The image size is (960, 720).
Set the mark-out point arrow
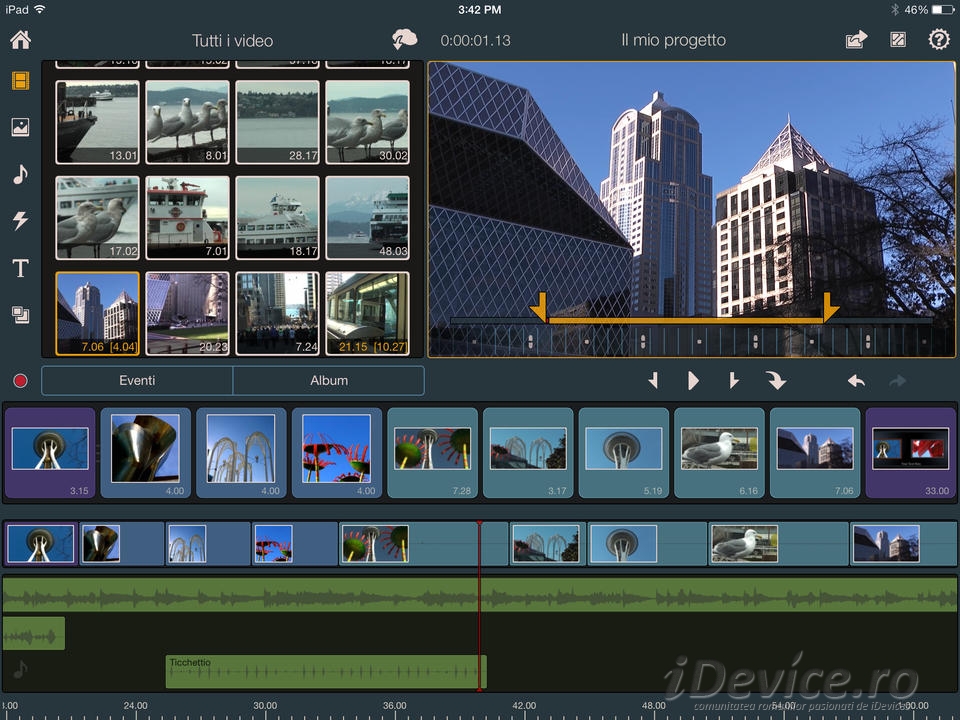[x=733, y=380]
